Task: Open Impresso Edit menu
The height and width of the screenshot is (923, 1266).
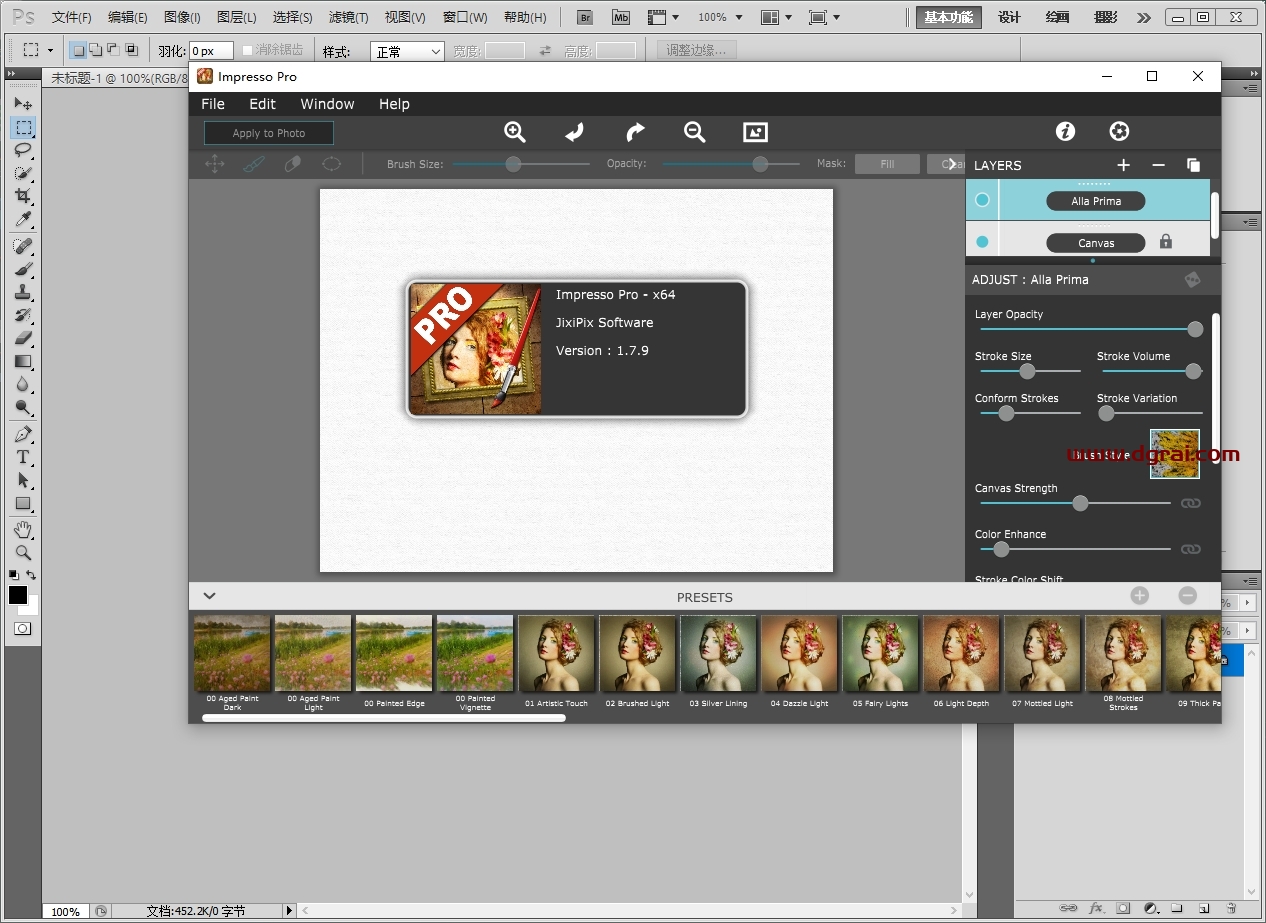Action: [x=263, y=104]
